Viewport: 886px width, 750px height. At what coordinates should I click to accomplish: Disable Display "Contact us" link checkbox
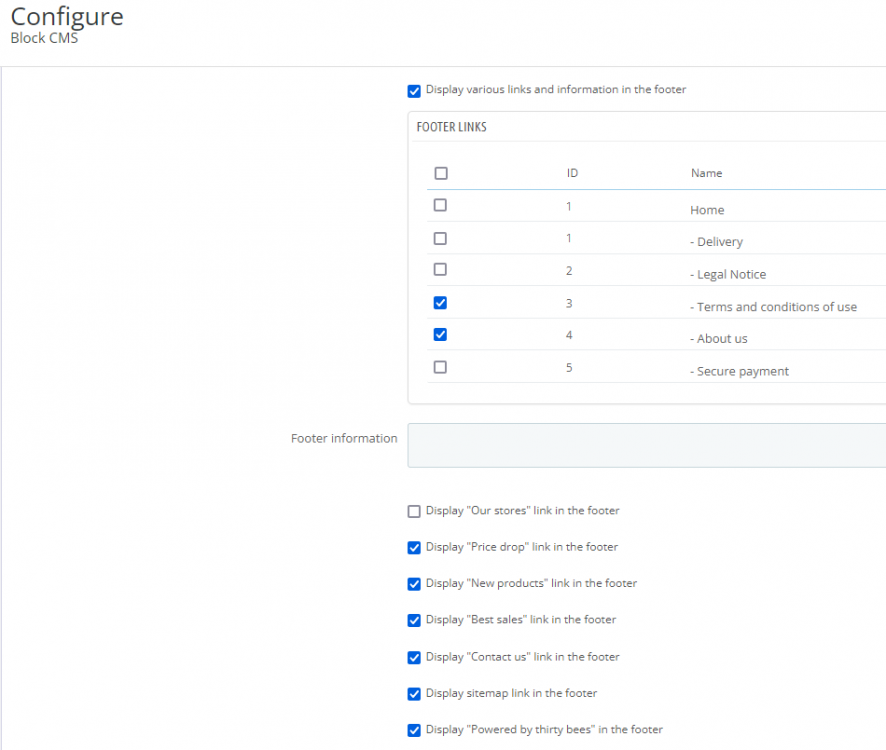(x=414, y=658)
